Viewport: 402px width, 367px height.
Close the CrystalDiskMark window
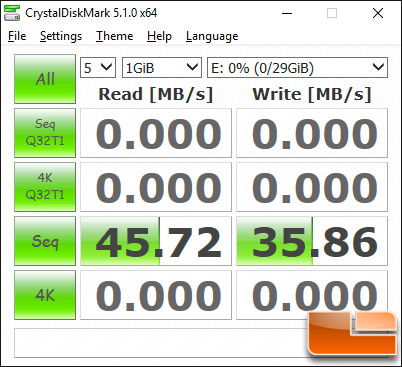[x=378, y=13]
